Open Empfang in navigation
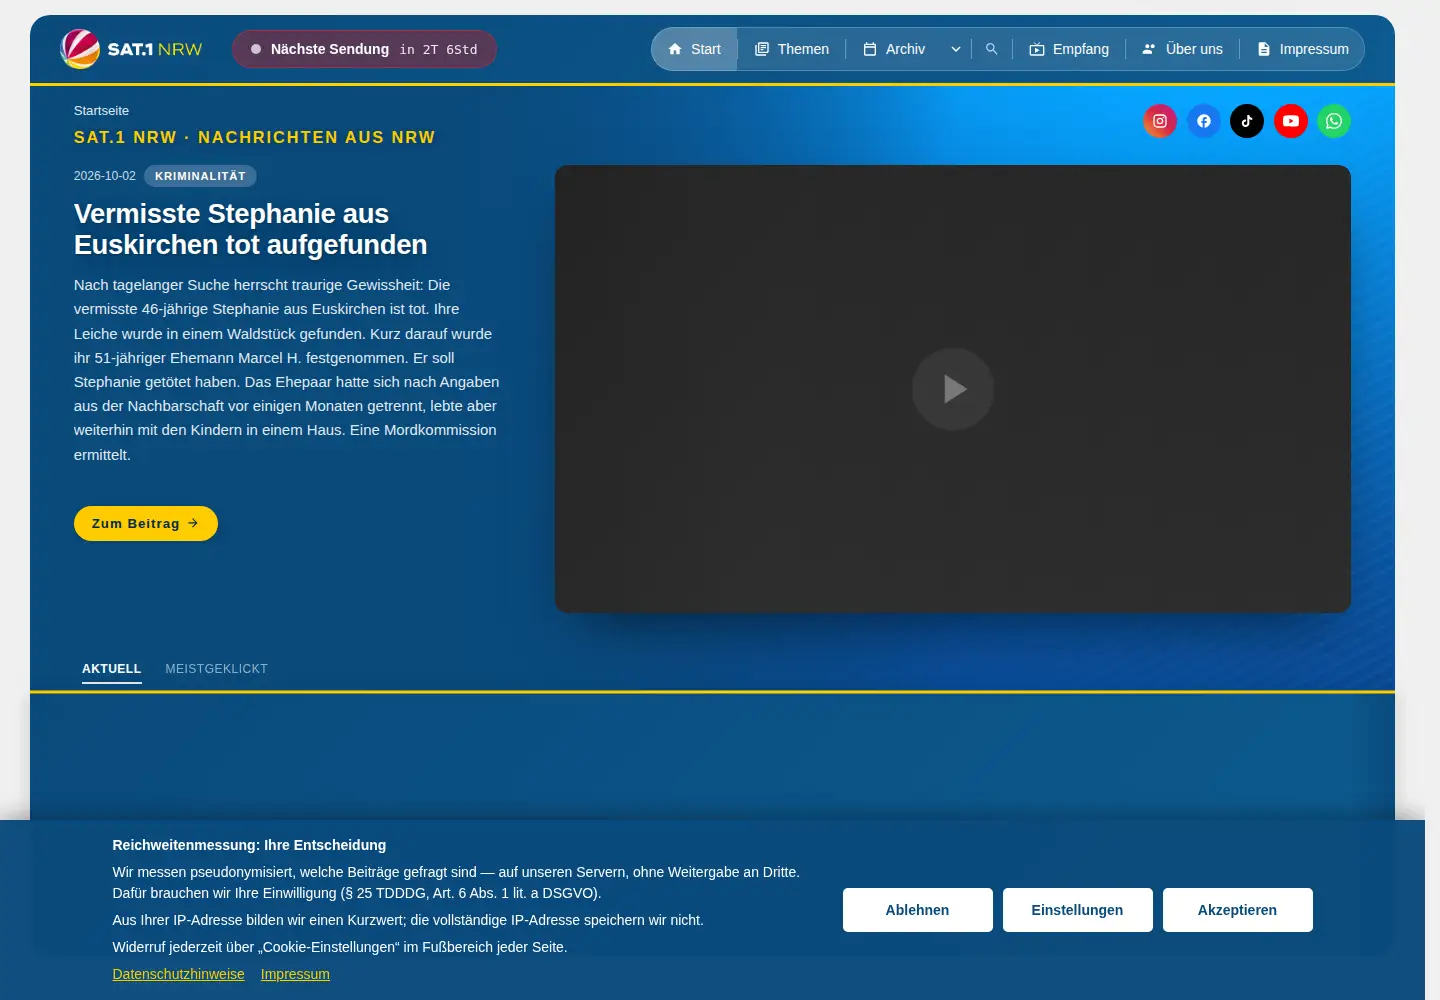Image resolution: width=1440 pixels, height=1000 pixels. pos(1069,49)
